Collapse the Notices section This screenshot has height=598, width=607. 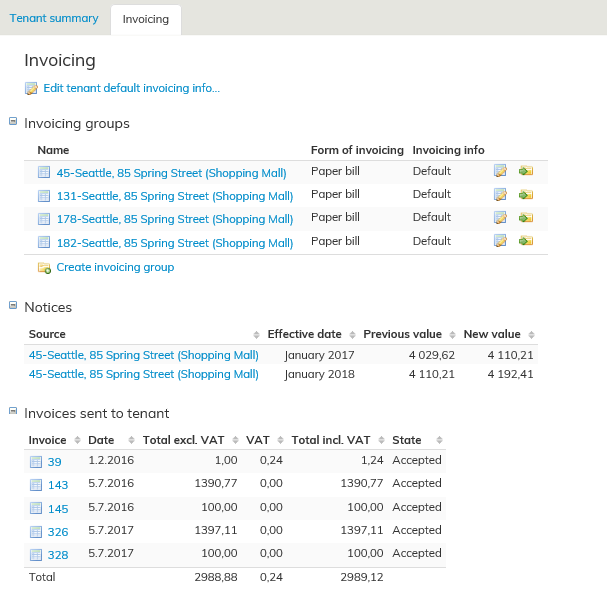tap(13, 305)
